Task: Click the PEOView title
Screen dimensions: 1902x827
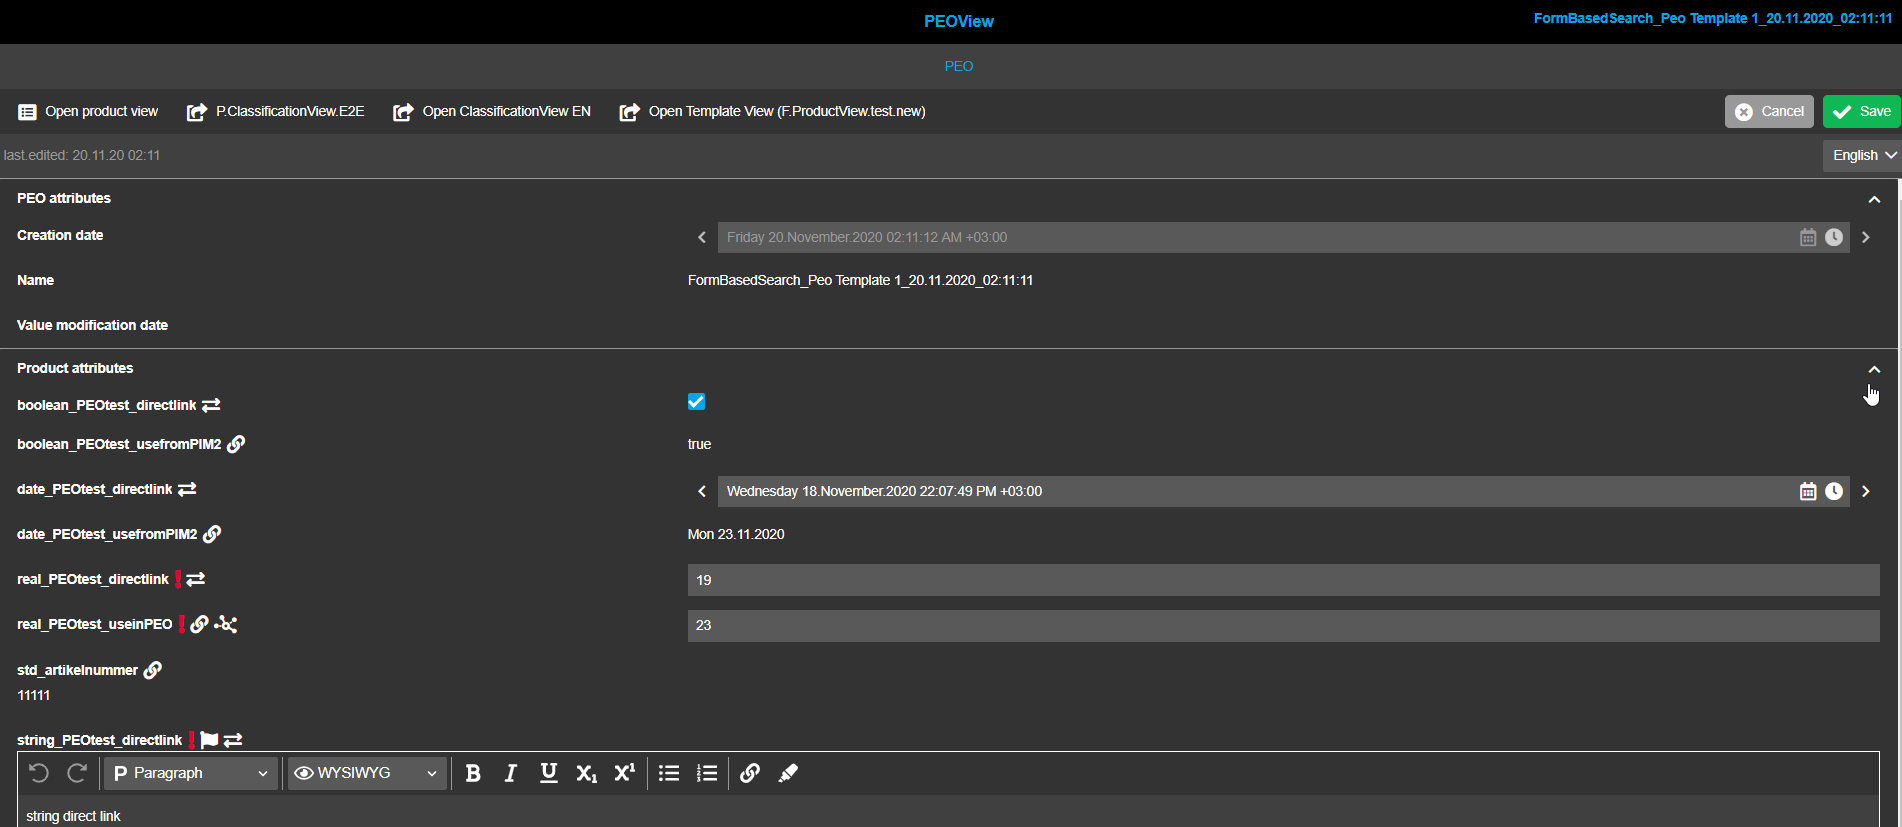Action: pos(959,21)
